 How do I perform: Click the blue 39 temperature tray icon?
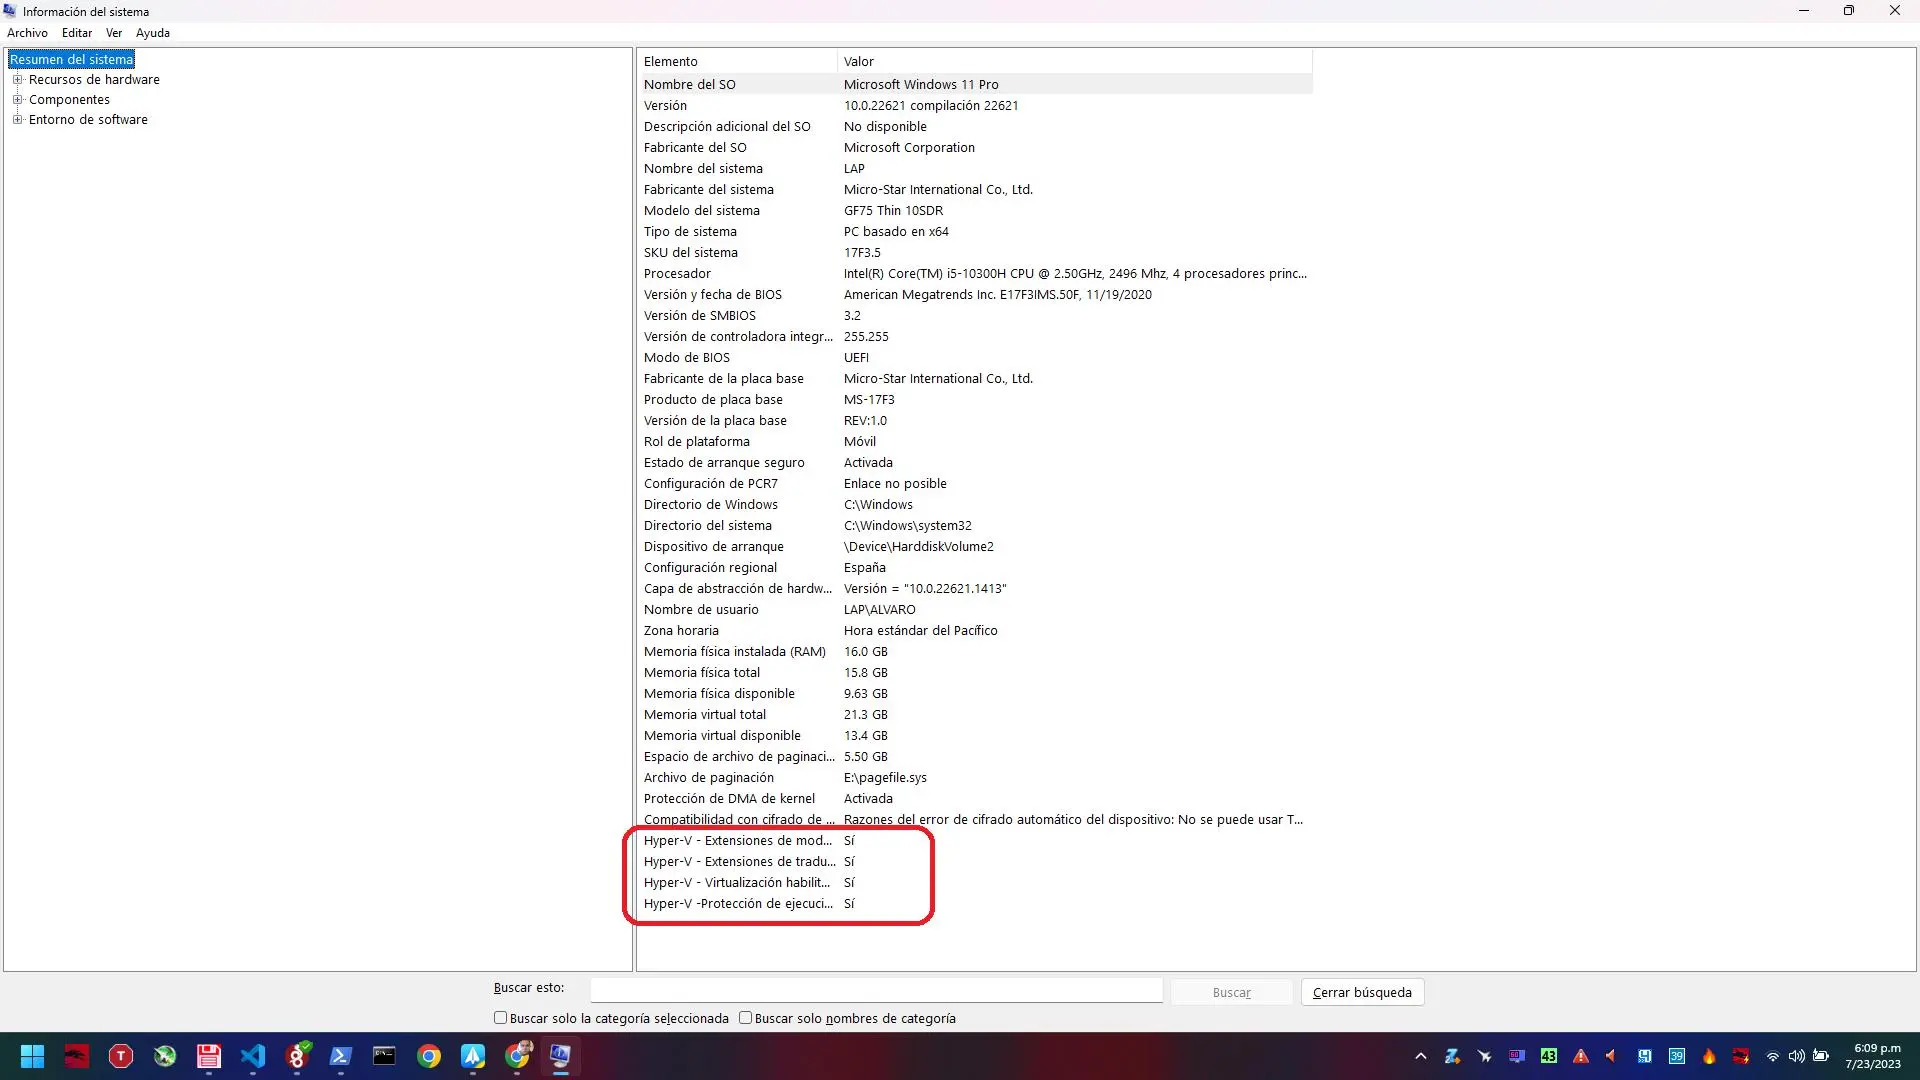[1677, 1056]
